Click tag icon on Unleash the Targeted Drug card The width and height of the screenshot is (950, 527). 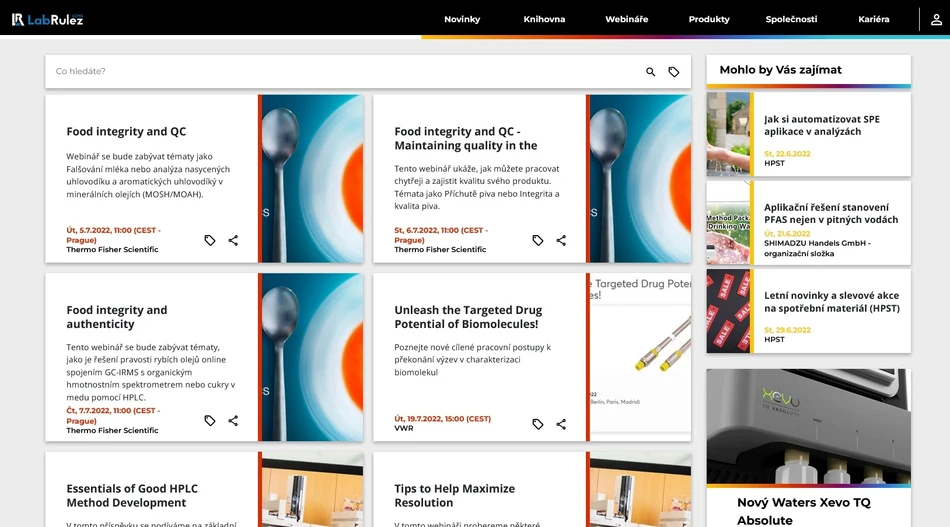tap(537, 424)
